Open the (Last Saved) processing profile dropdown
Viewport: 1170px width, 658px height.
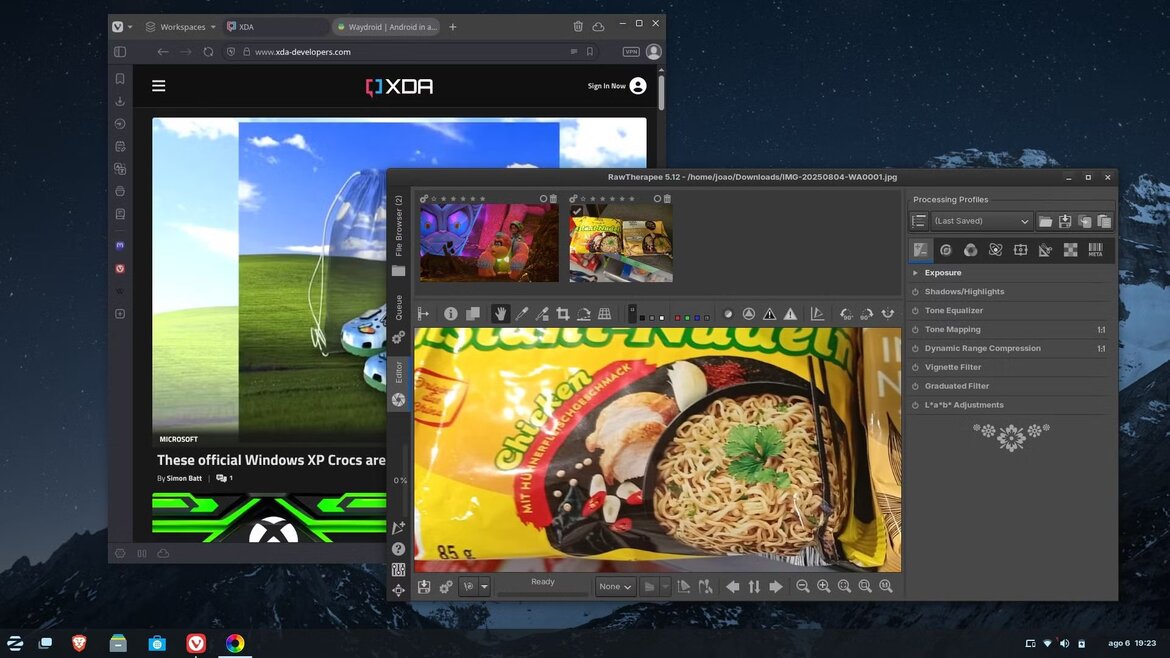(x=980, y=220)
